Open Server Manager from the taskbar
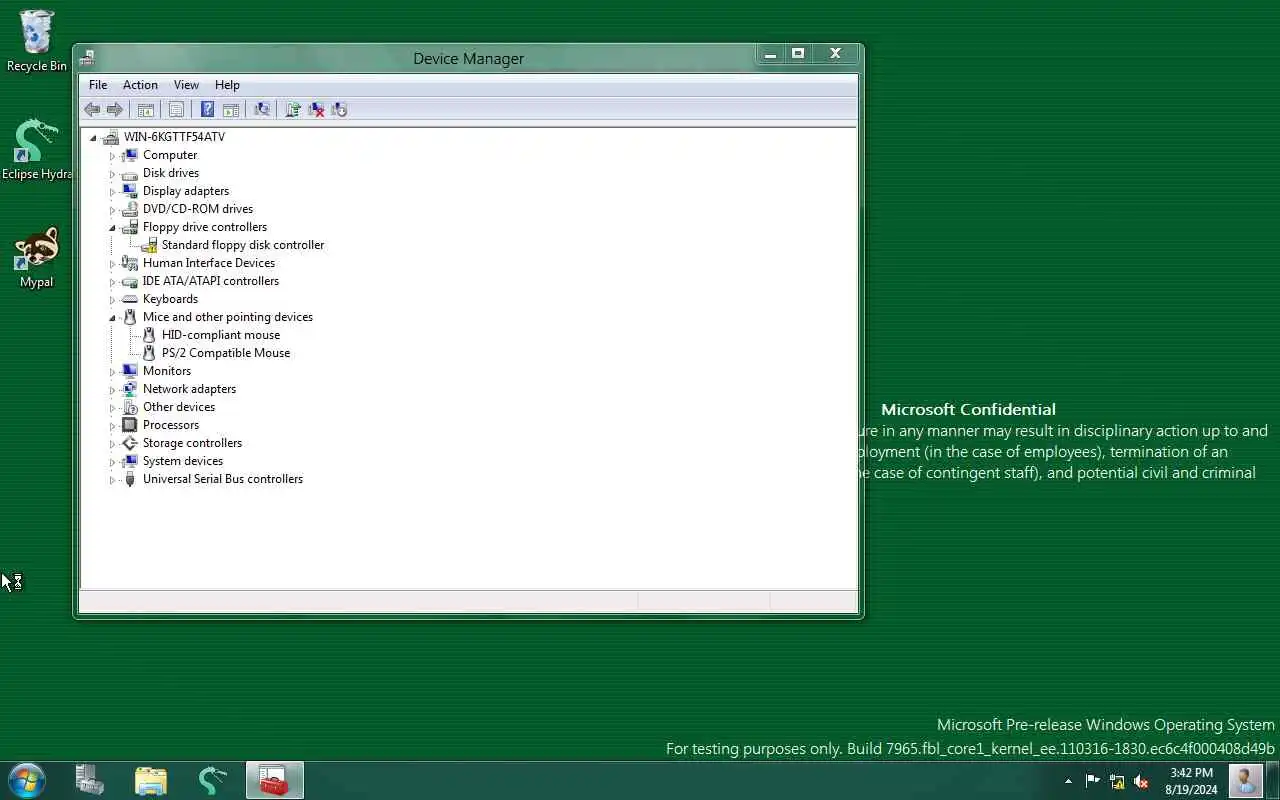 coord(90,780)
